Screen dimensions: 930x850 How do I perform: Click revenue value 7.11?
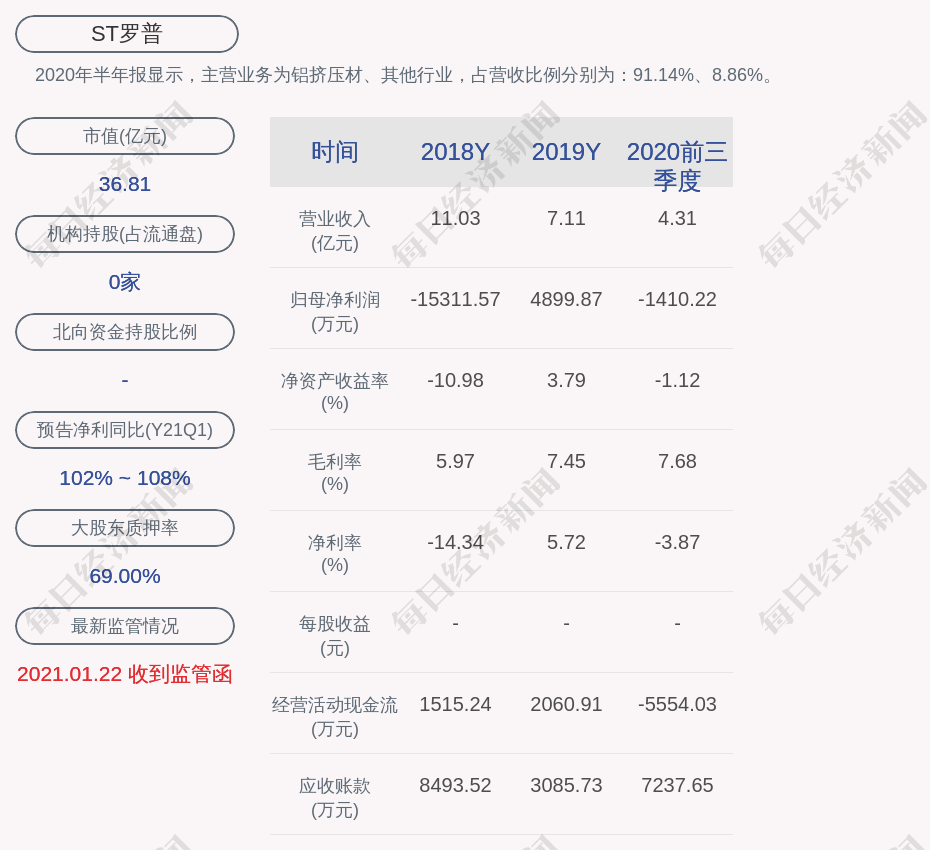click(x=566, y=218)
